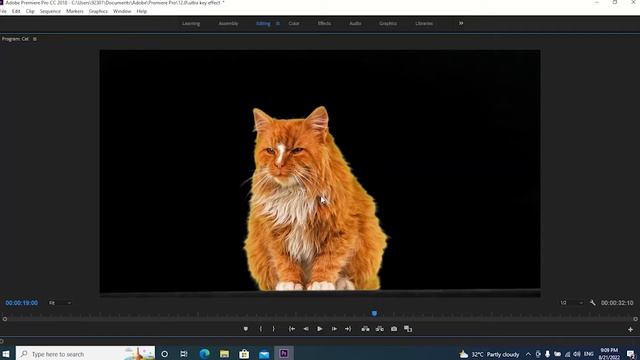Switch to the Effects workspace
This screenshot has height=360, width=640.
324,24
